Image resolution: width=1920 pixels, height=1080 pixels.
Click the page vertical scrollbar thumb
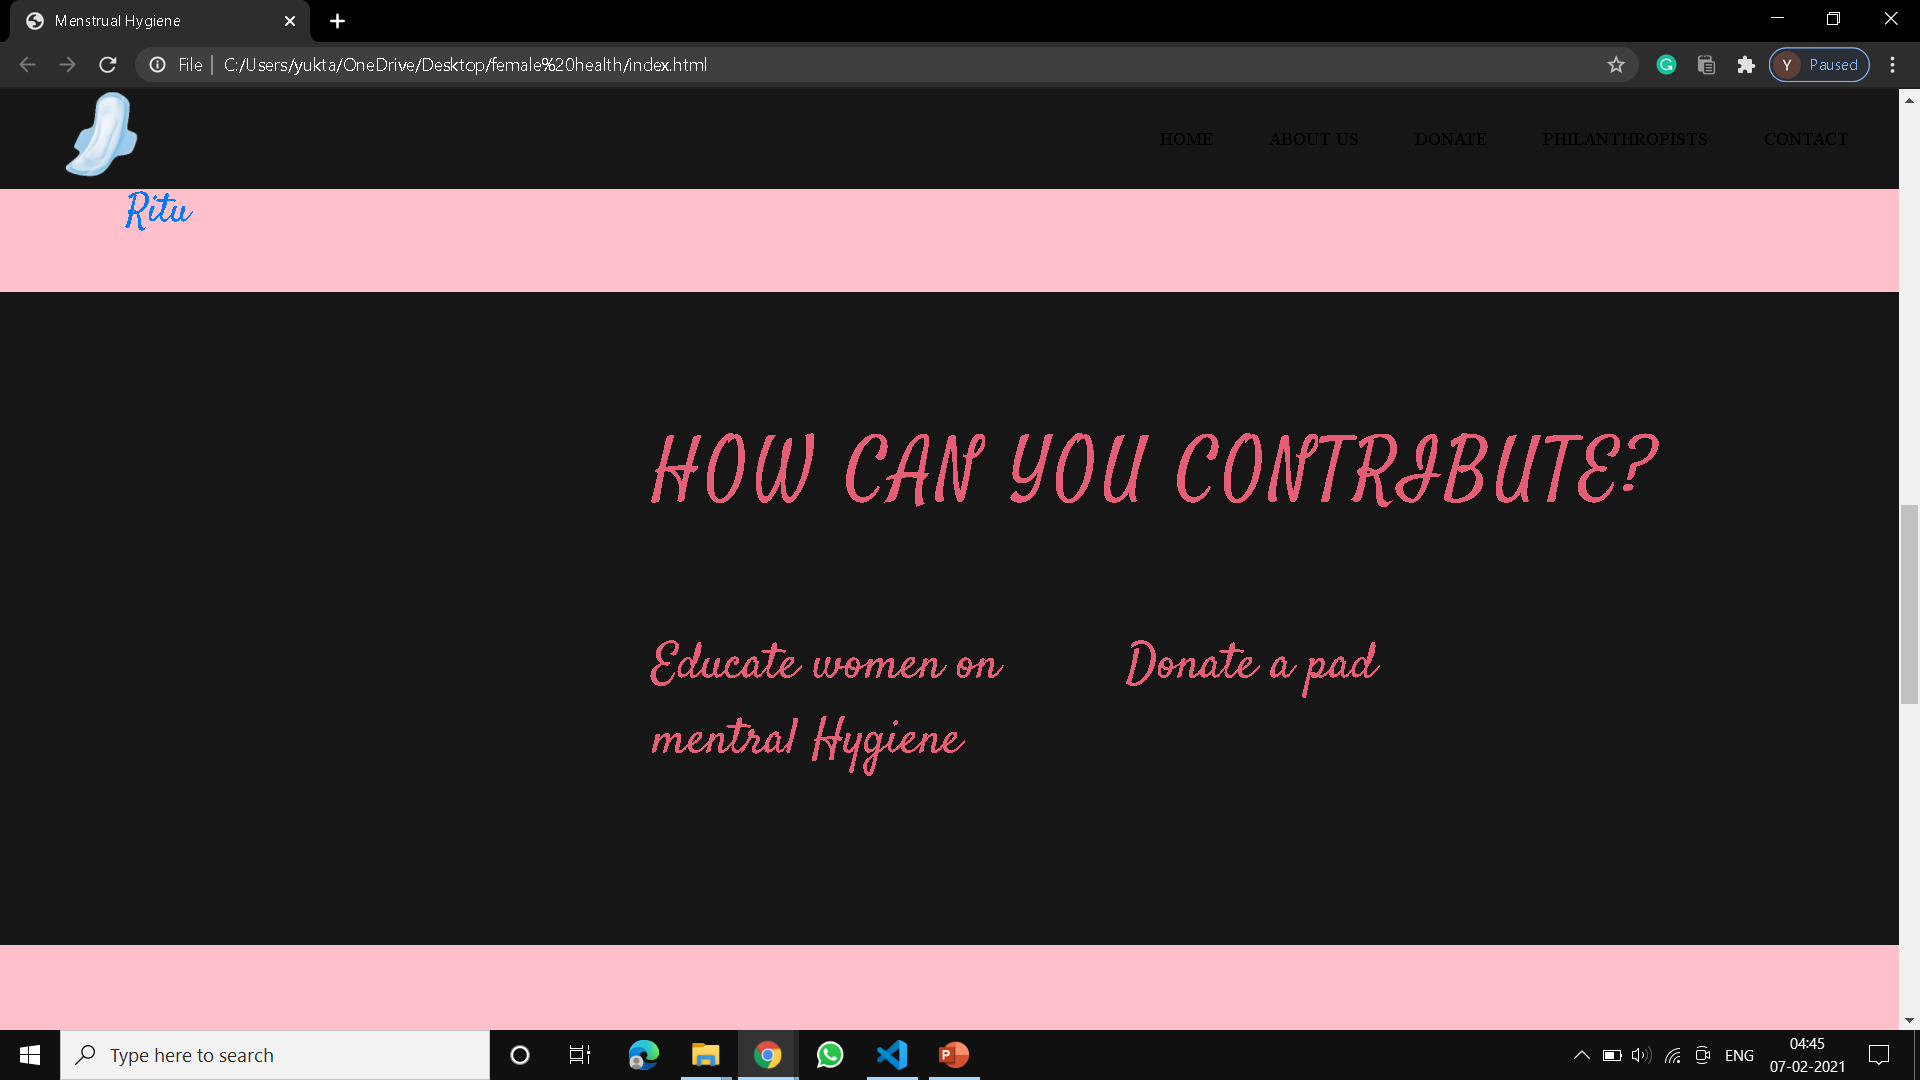(1909, 605)
